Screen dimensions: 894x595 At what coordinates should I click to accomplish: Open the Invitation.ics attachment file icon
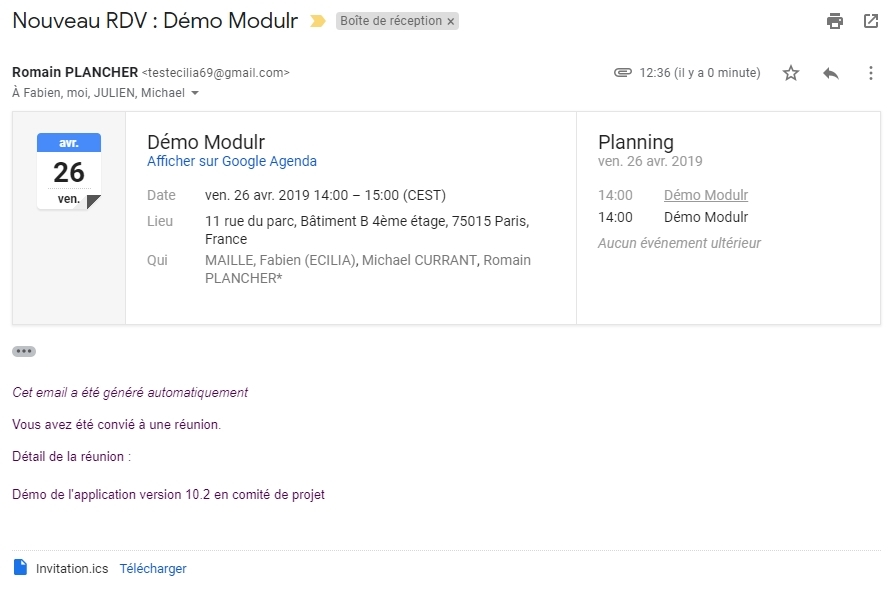20,568
